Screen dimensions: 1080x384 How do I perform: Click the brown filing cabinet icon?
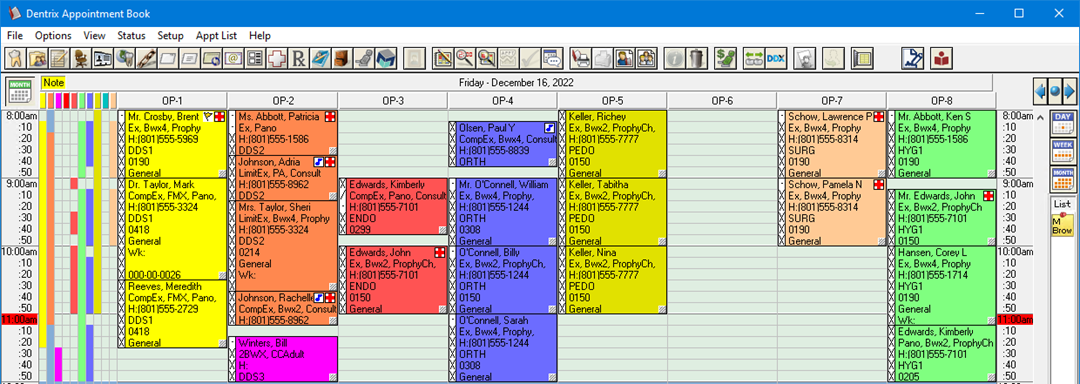click(x=341, y=58)
